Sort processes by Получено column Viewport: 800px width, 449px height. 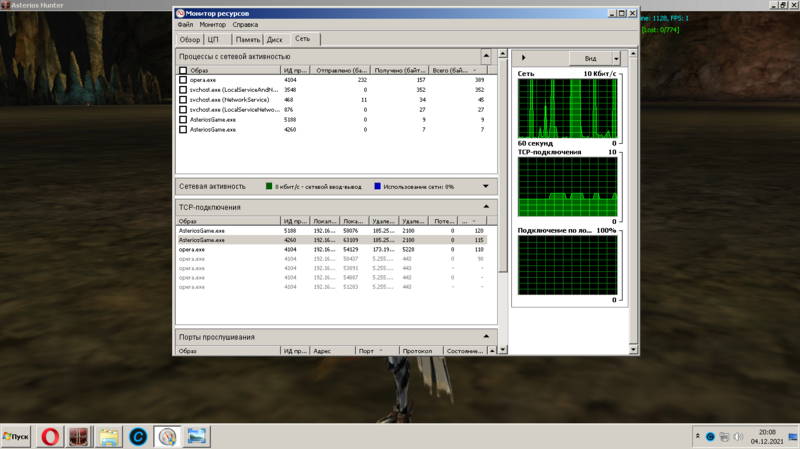click(x=400, y=70)
